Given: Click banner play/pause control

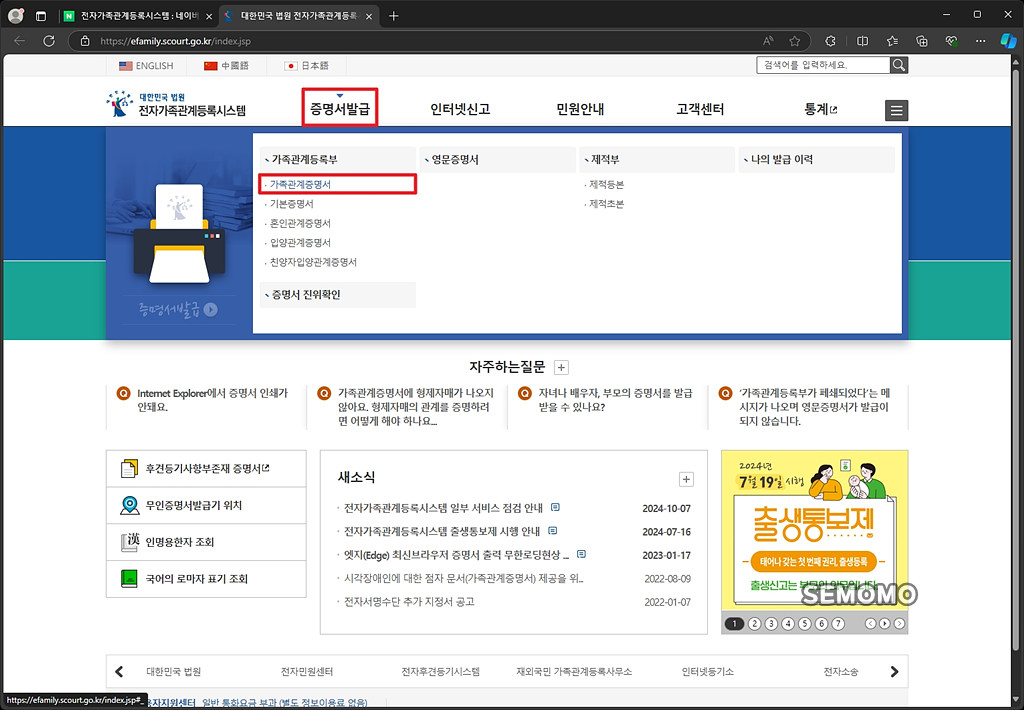Looking at the screenshot, I should coord(885,624).
